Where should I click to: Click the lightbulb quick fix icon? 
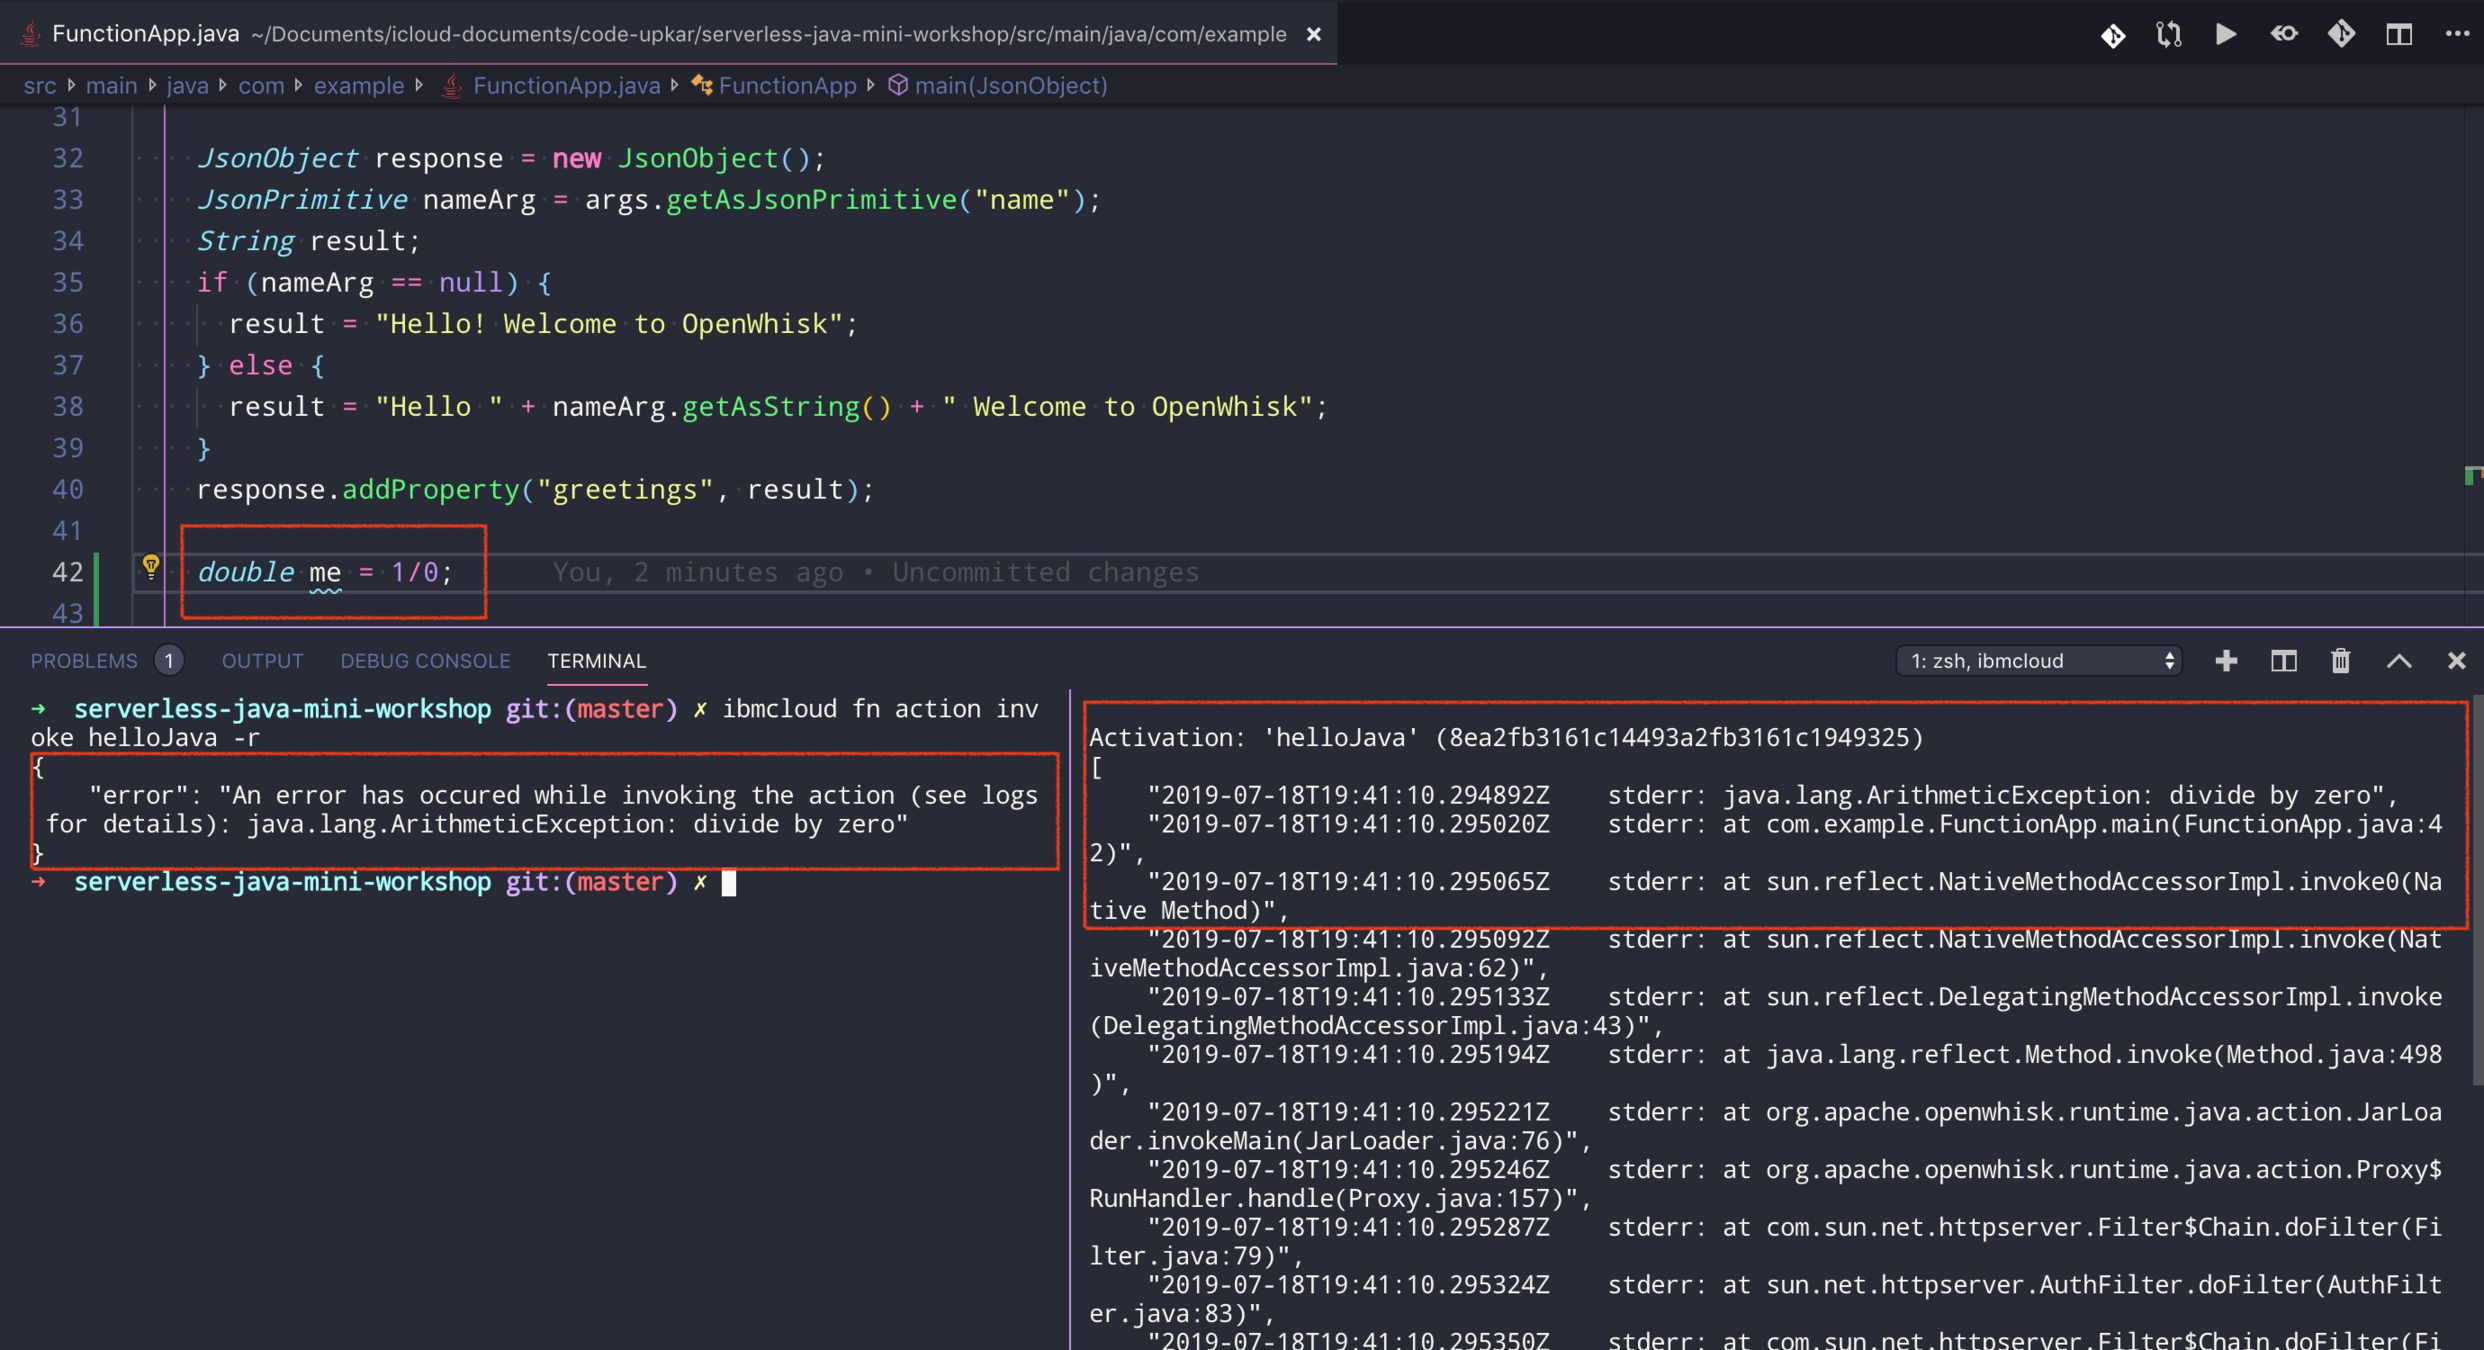[151, 567]
